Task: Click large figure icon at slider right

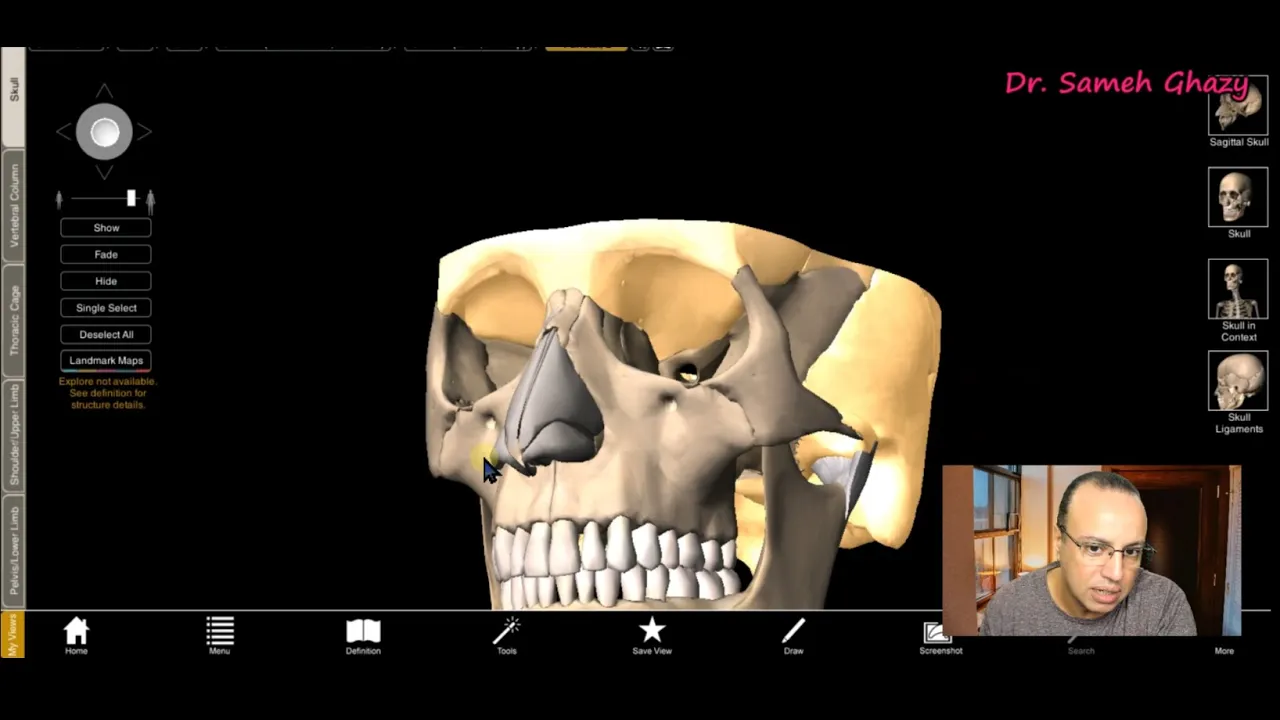Action: pyautogui.click(x=150, y=201)
